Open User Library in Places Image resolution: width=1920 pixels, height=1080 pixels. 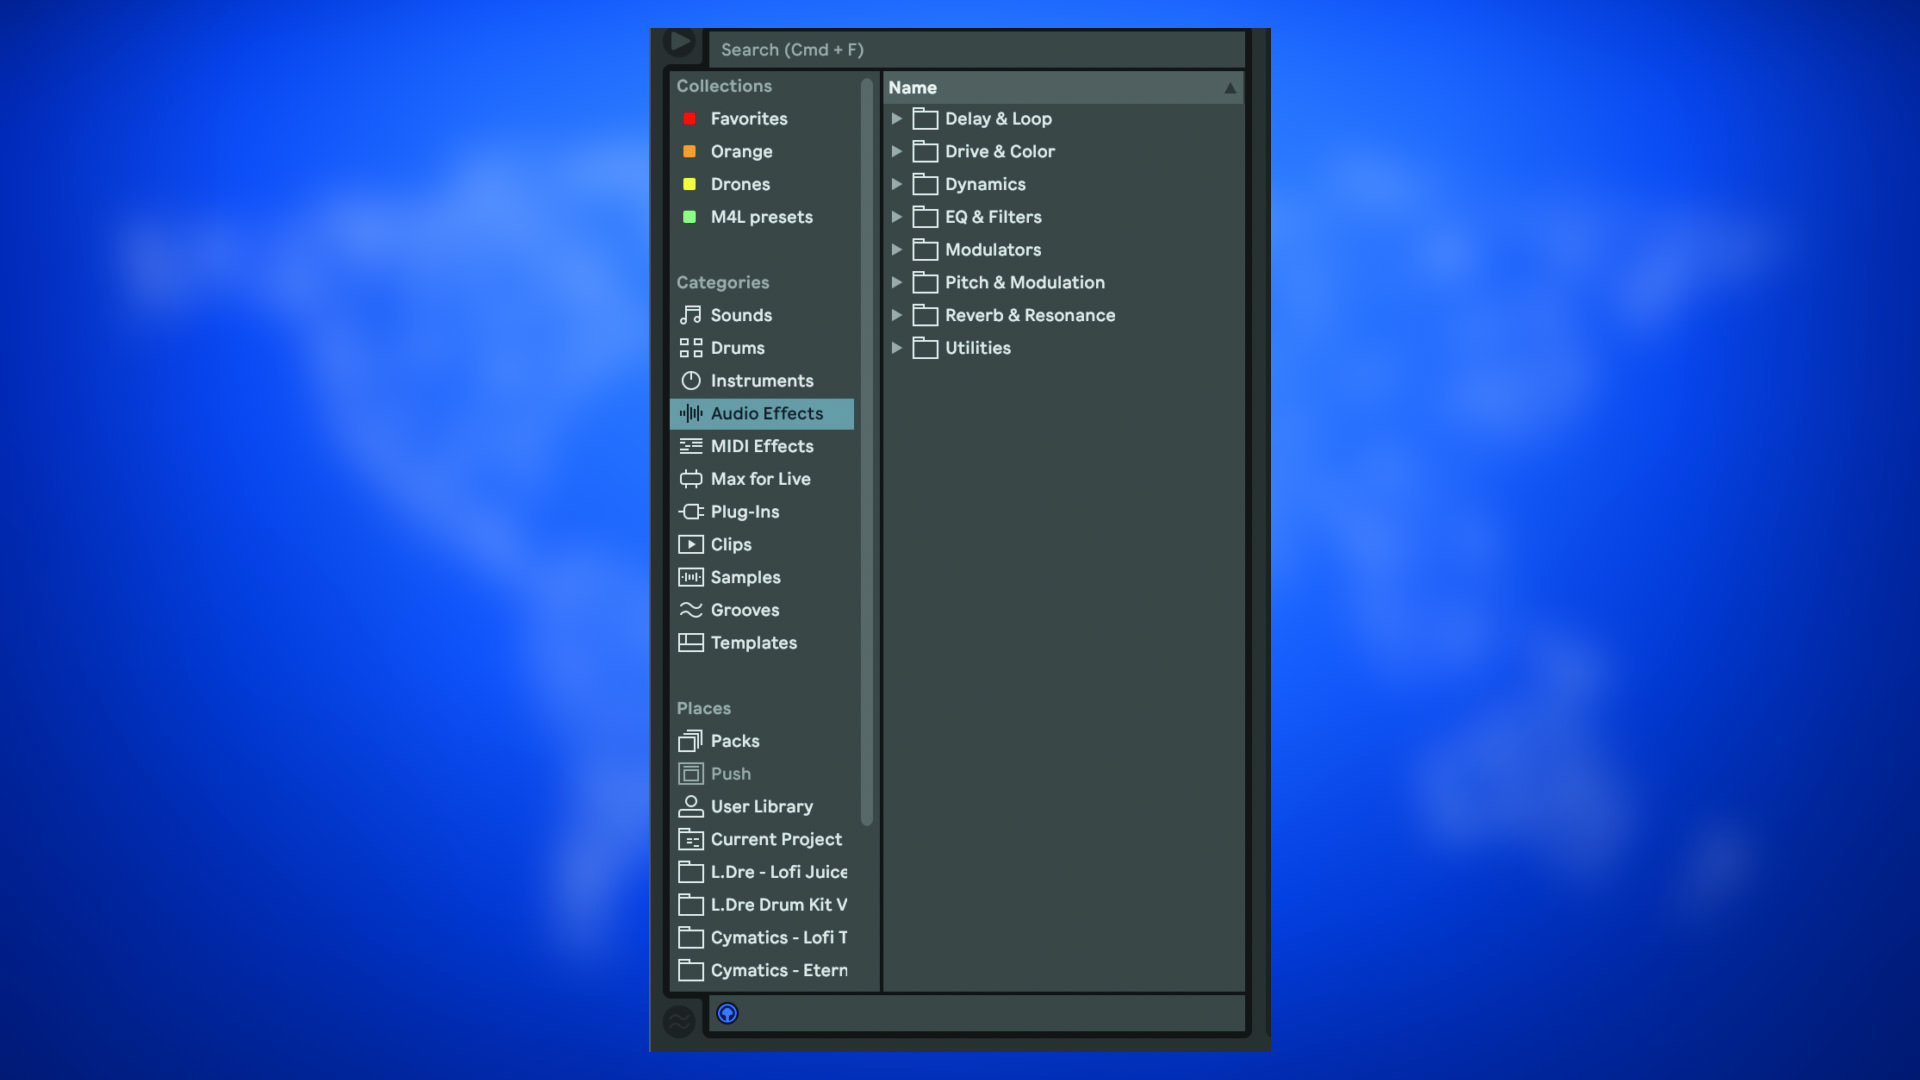point(762,807)
